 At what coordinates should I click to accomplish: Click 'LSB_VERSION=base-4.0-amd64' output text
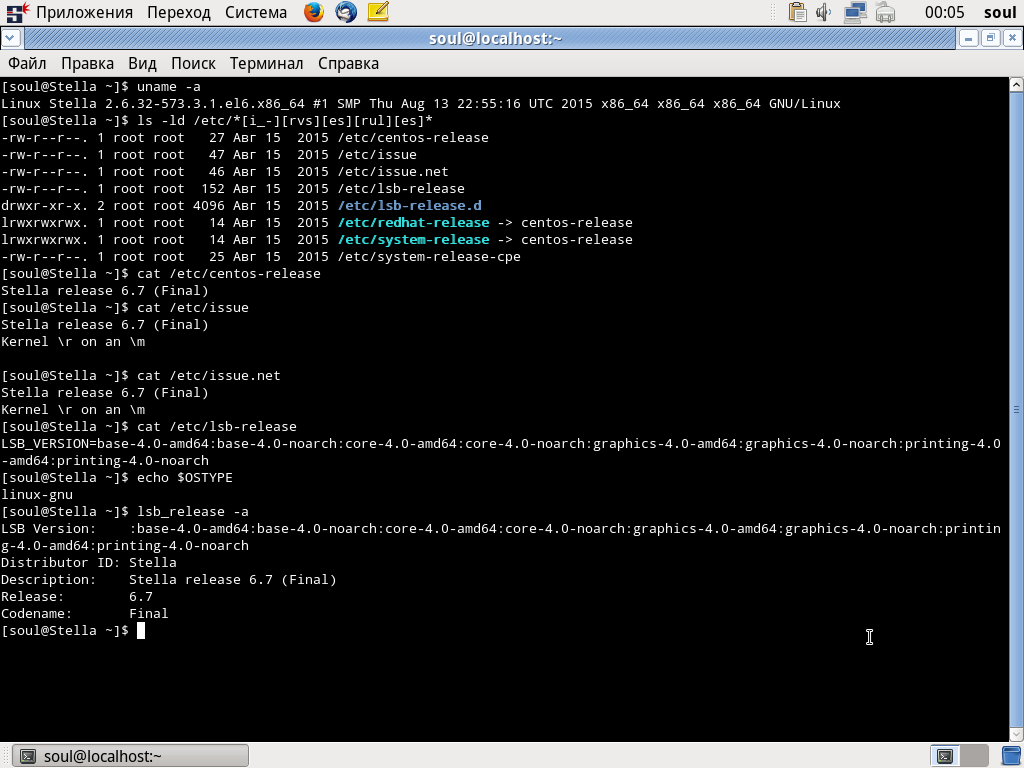point(104,443)
